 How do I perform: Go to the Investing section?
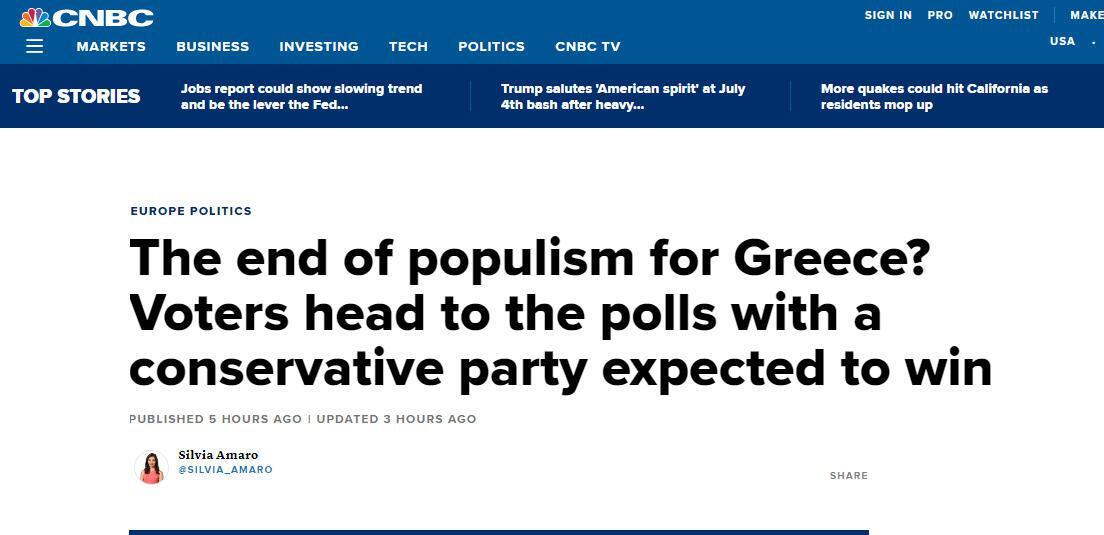[318, 46]
